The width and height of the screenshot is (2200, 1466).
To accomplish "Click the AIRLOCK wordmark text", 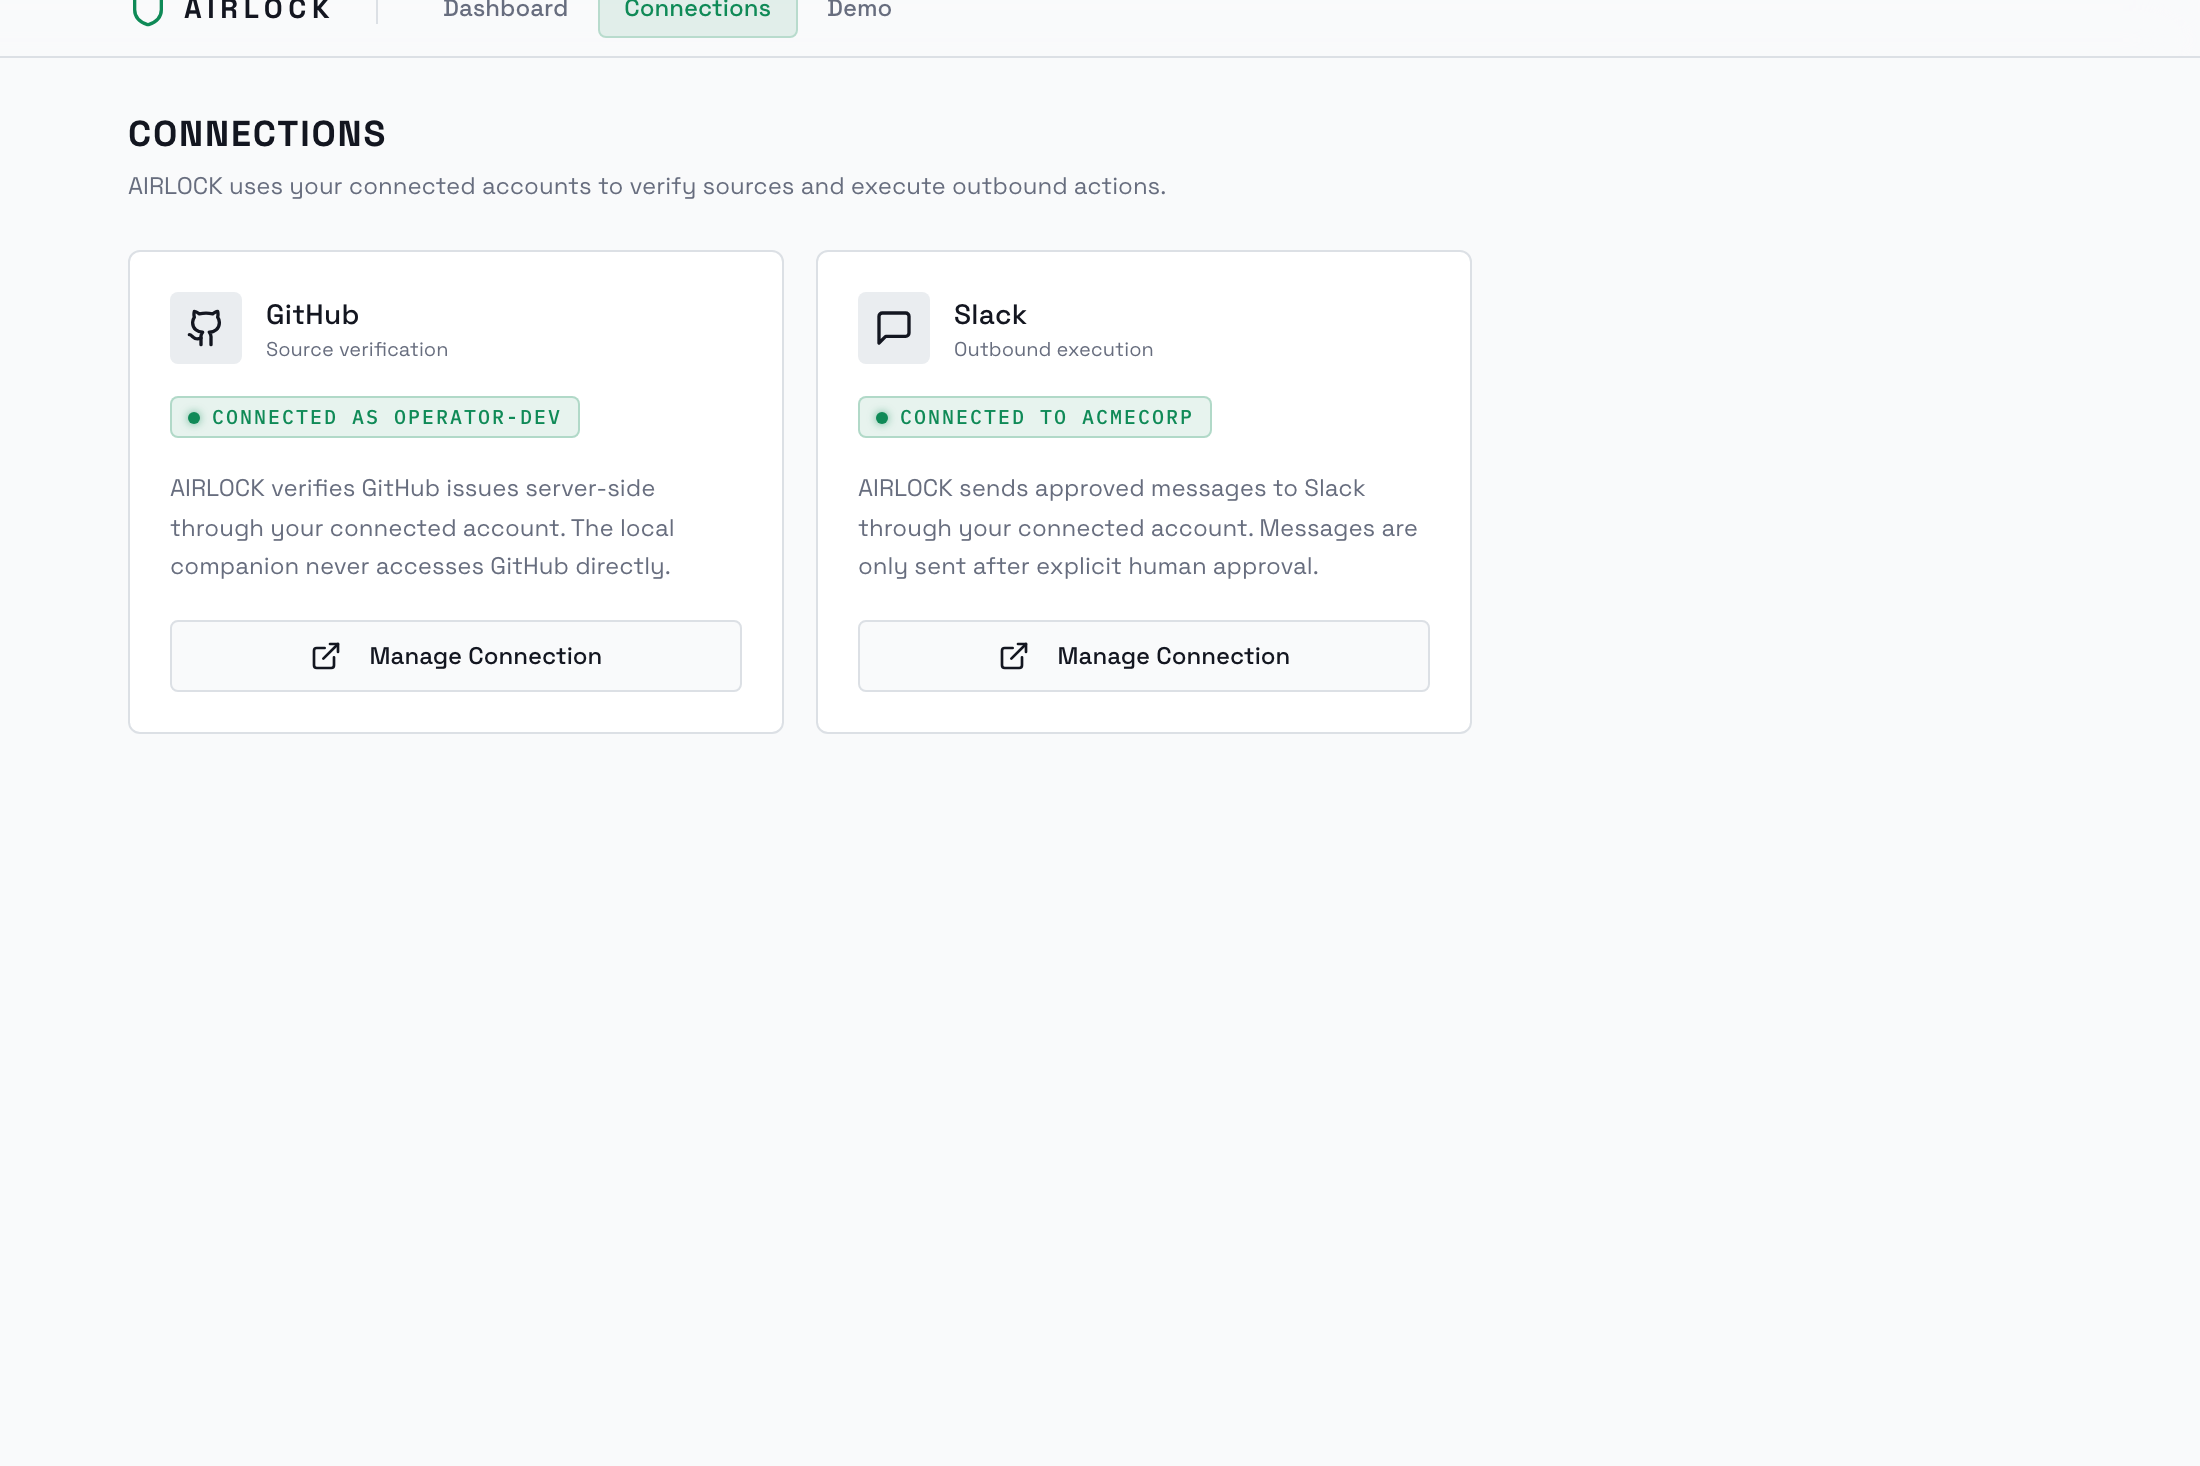I will (257, 11).
